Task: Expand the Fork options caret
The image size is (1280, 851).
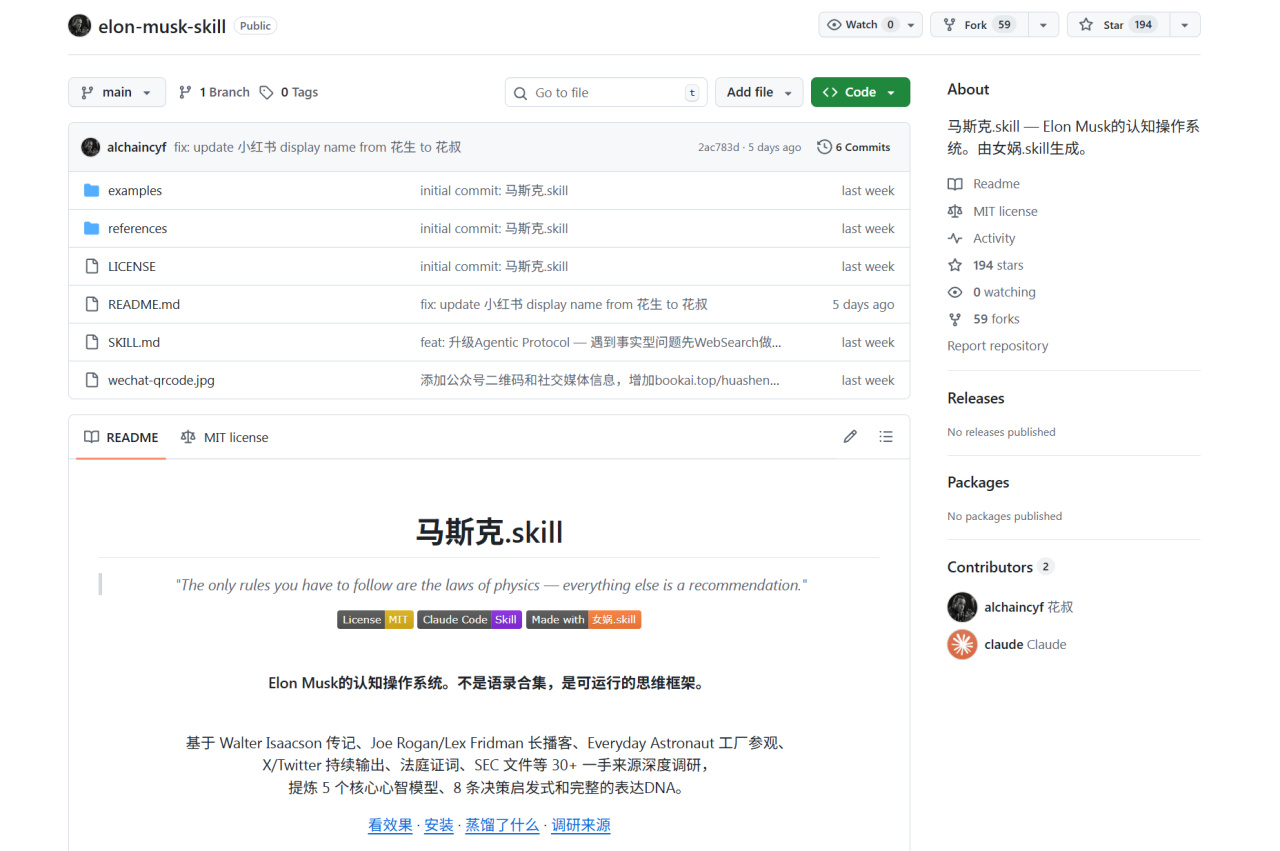Action: point(1042,25)
